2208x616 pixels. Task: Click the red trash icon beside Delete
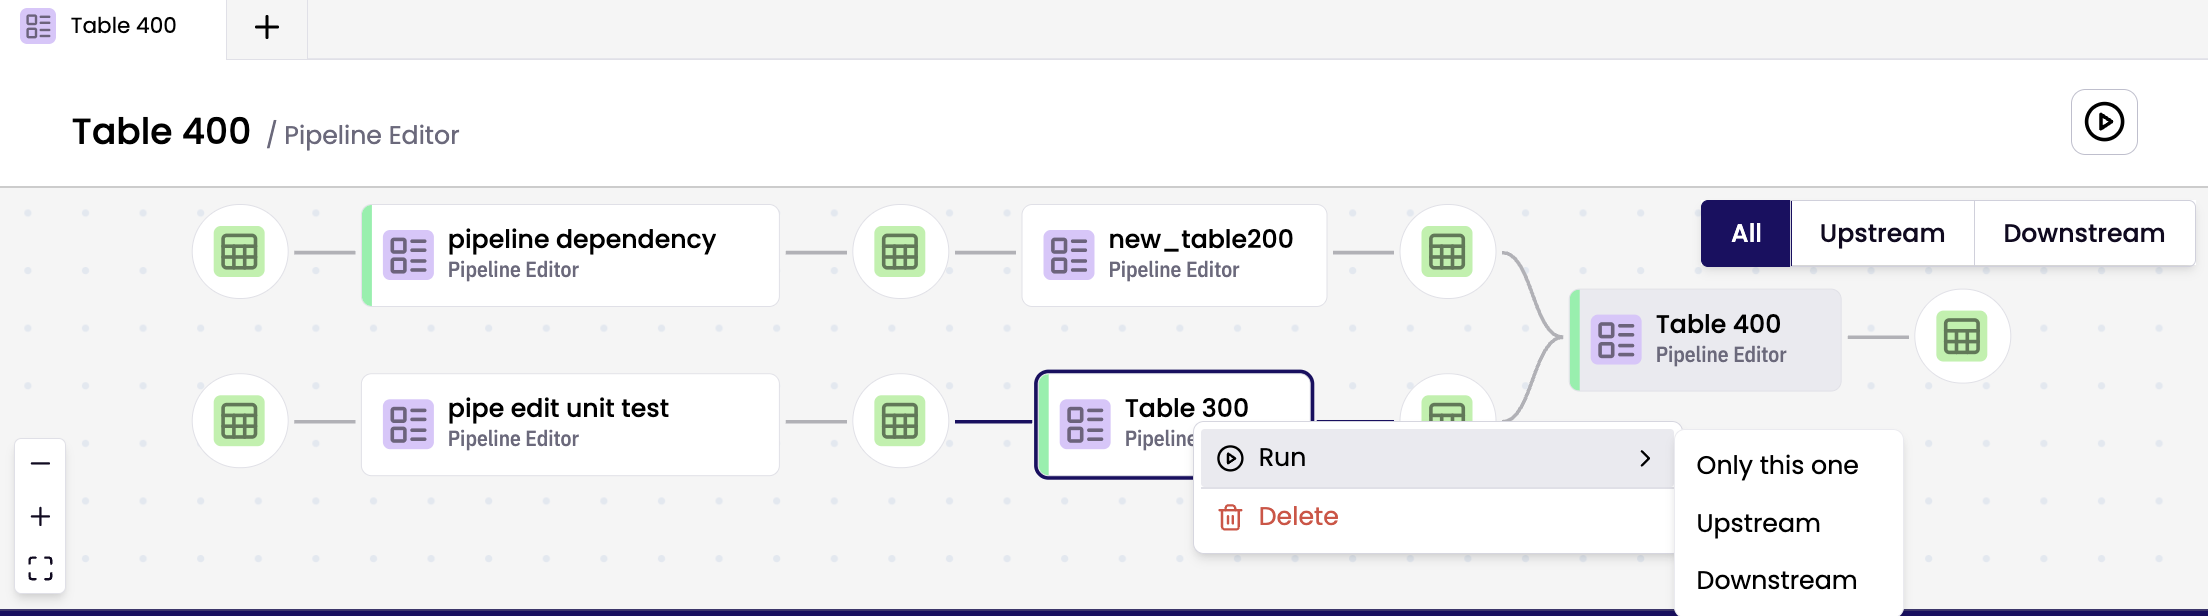pos(1230,517)
